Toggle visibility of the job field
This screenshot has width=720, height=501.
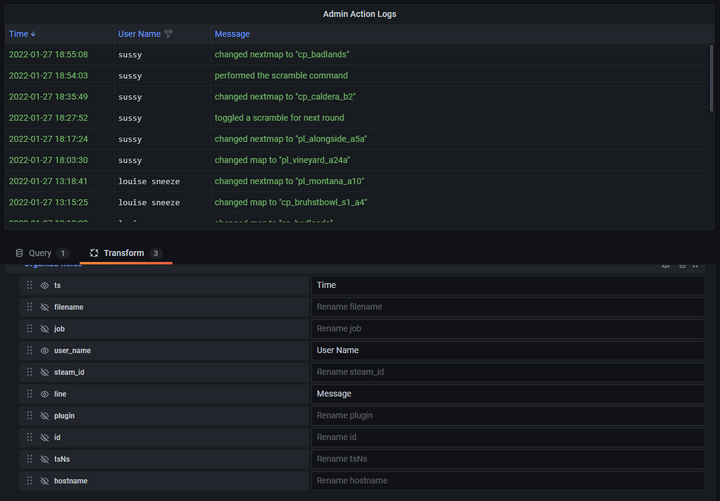(44, 329)
